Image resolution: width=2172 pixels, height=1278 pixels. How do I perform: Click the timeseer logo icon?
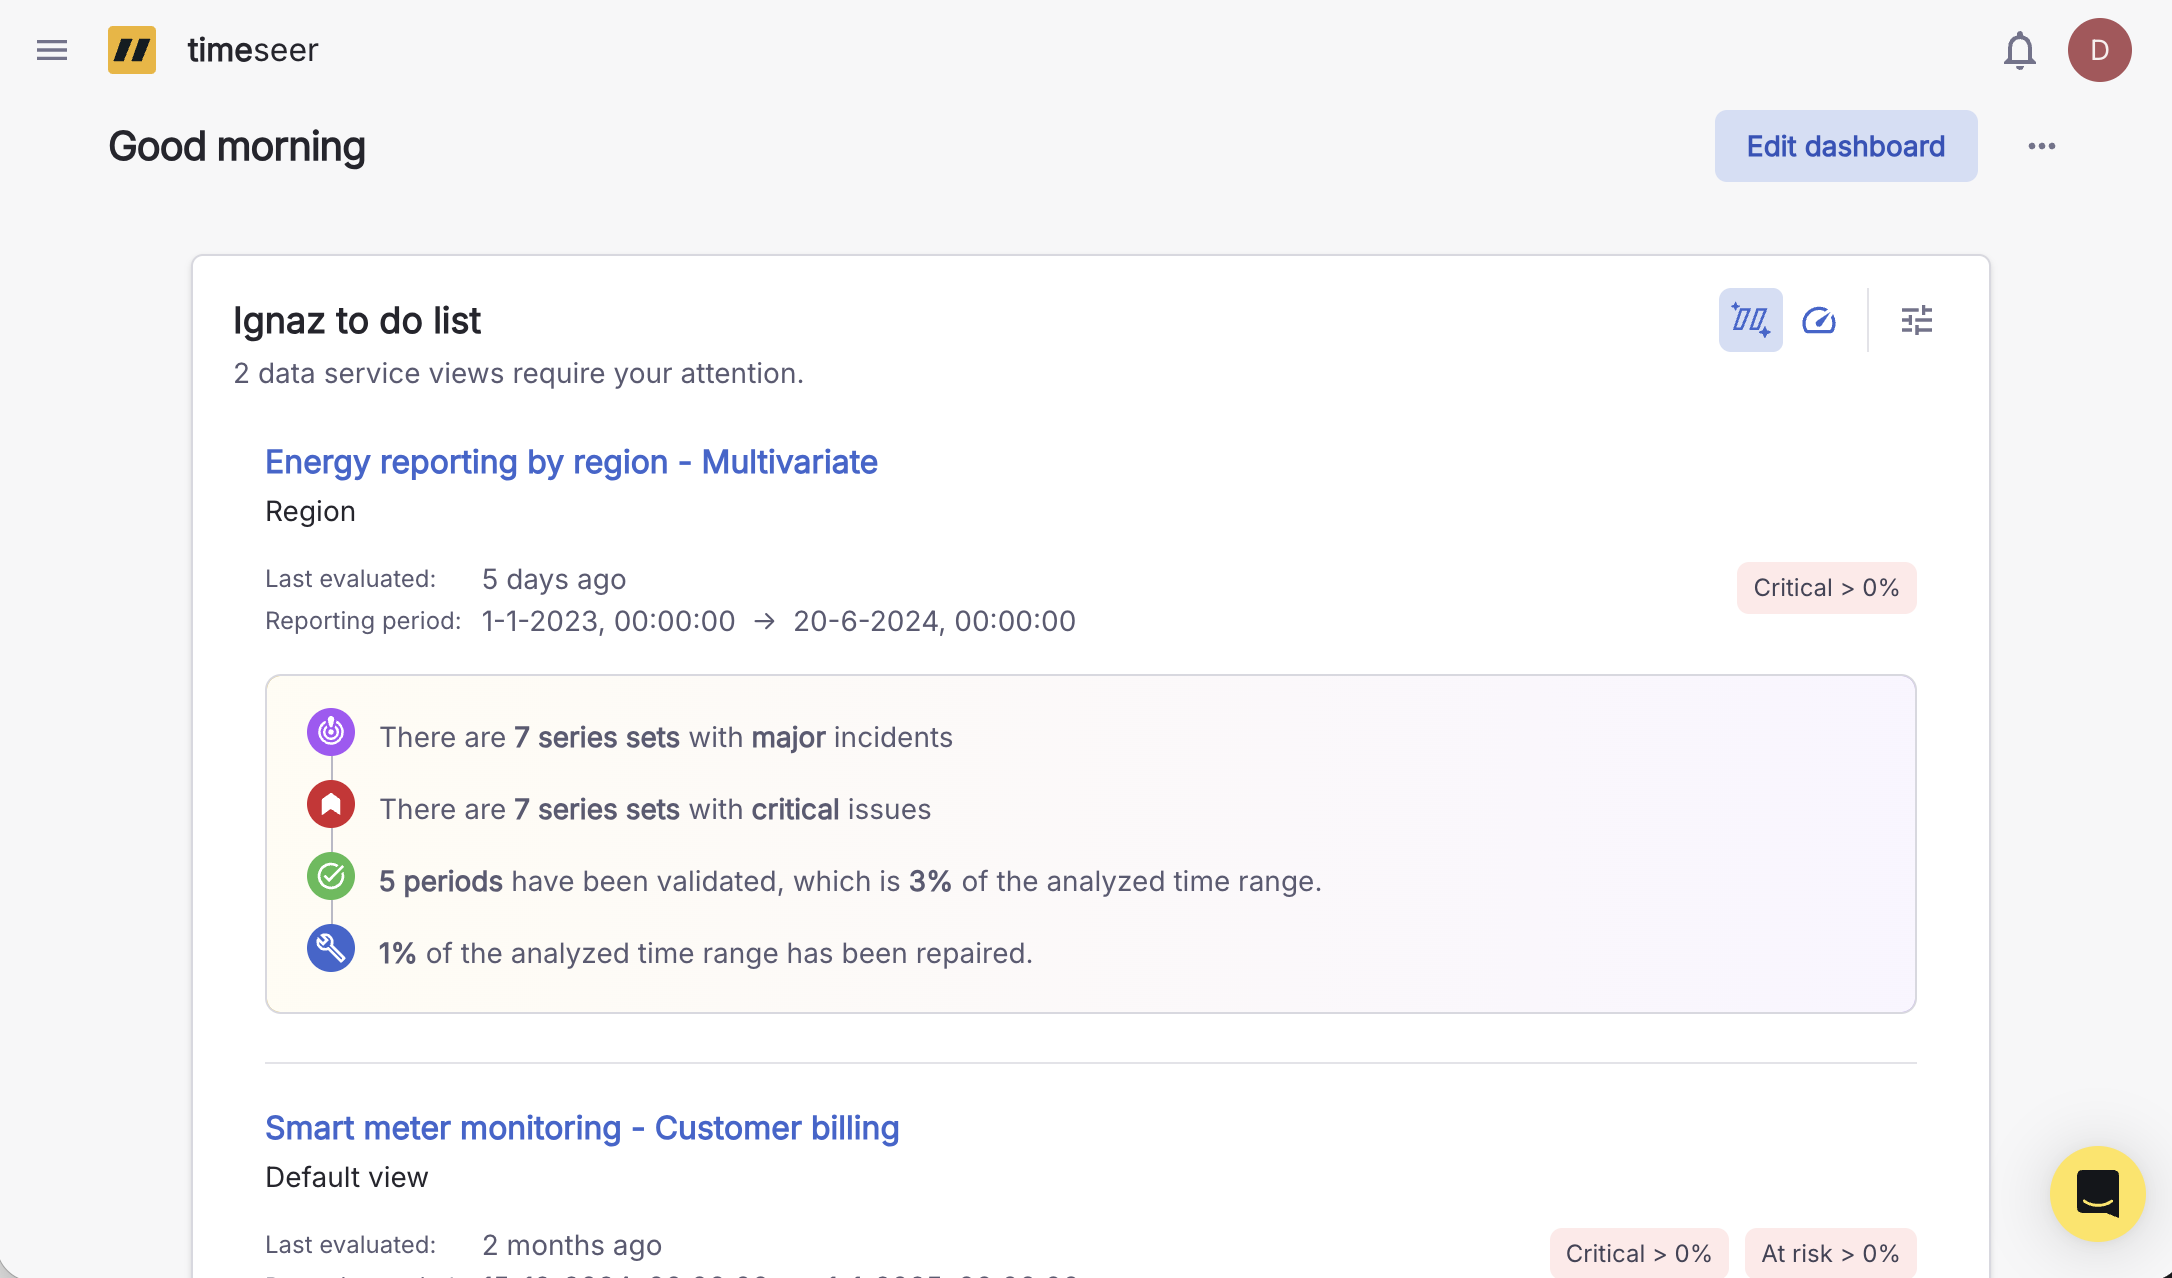pos(132,50)
